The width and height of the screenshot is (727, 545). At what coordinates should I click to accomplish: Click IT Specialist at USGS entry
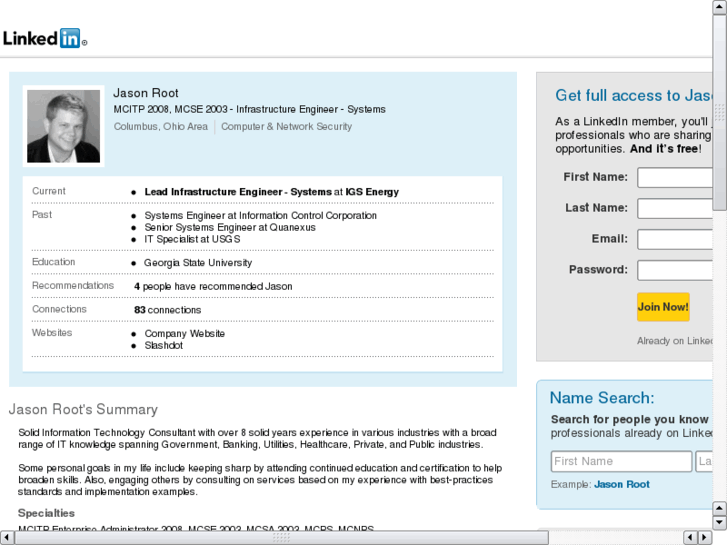192,239
